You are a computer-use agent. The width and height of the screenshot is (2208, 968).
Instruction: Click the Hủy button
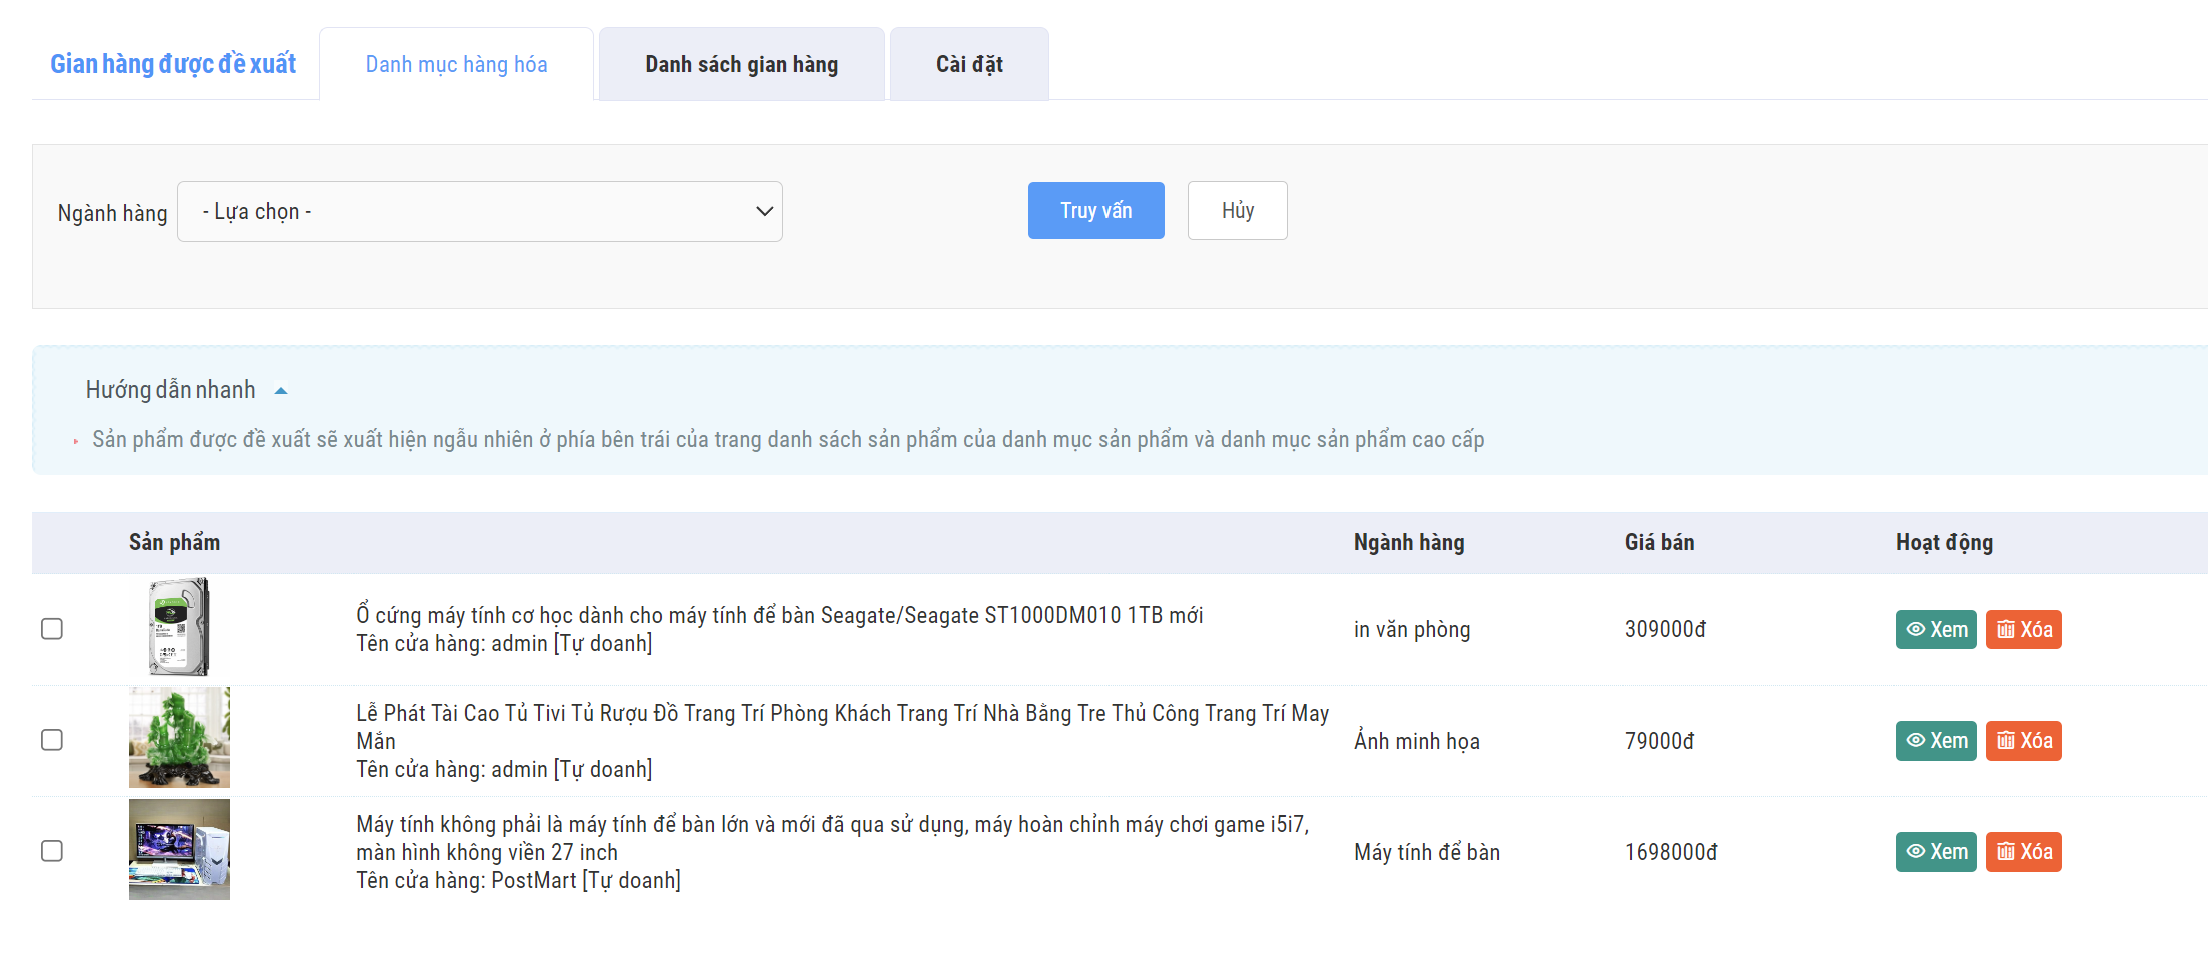pos(1237,211)
